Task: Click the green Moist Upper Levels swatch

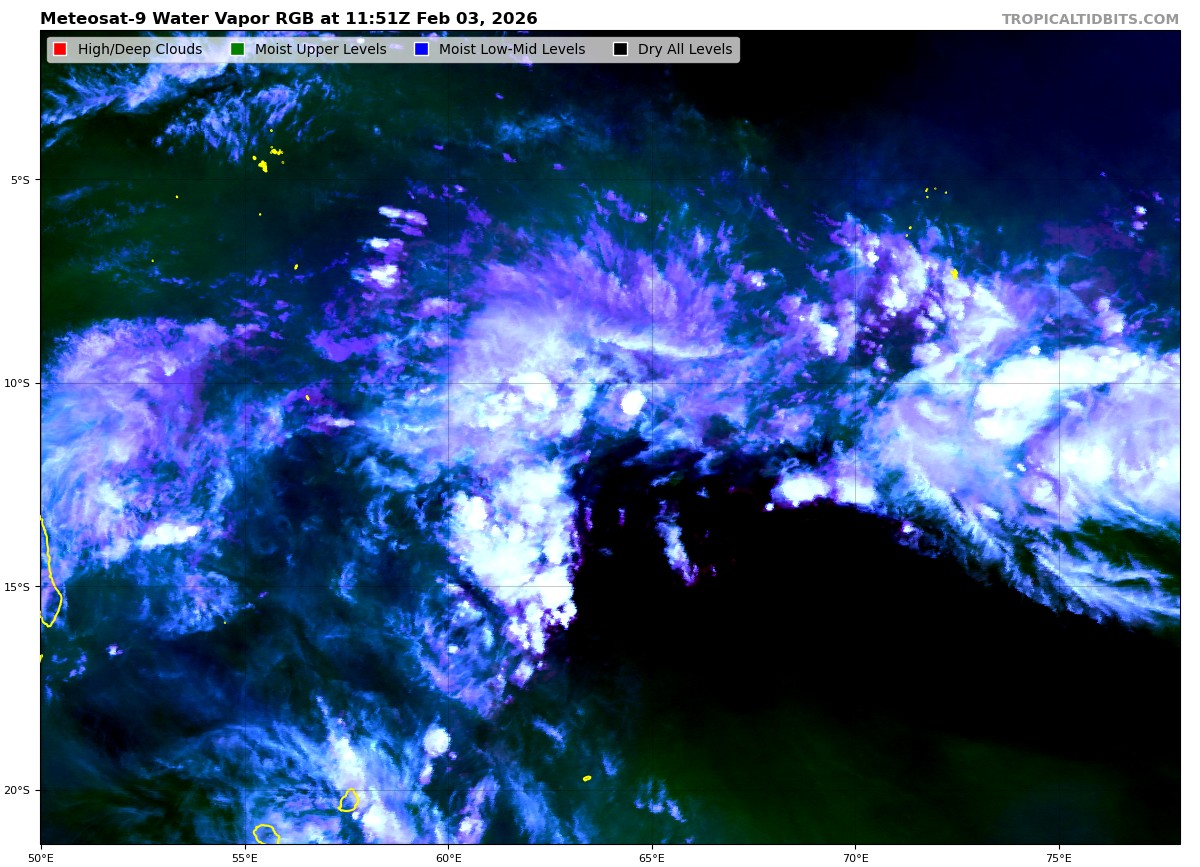Action: [237, 50]
